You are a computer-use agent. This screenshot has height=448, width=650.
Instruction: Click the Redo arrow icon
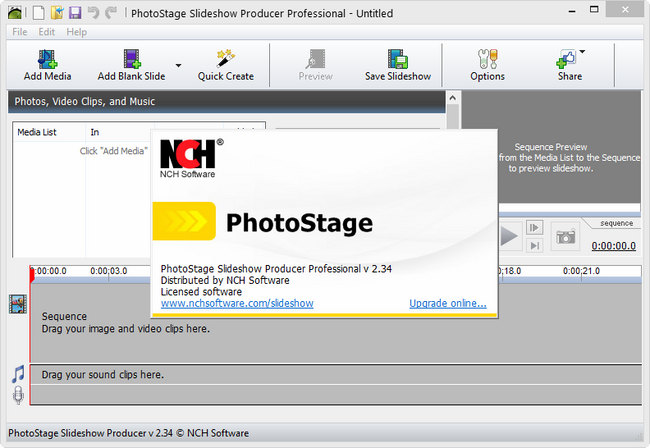tap(111, 12)
